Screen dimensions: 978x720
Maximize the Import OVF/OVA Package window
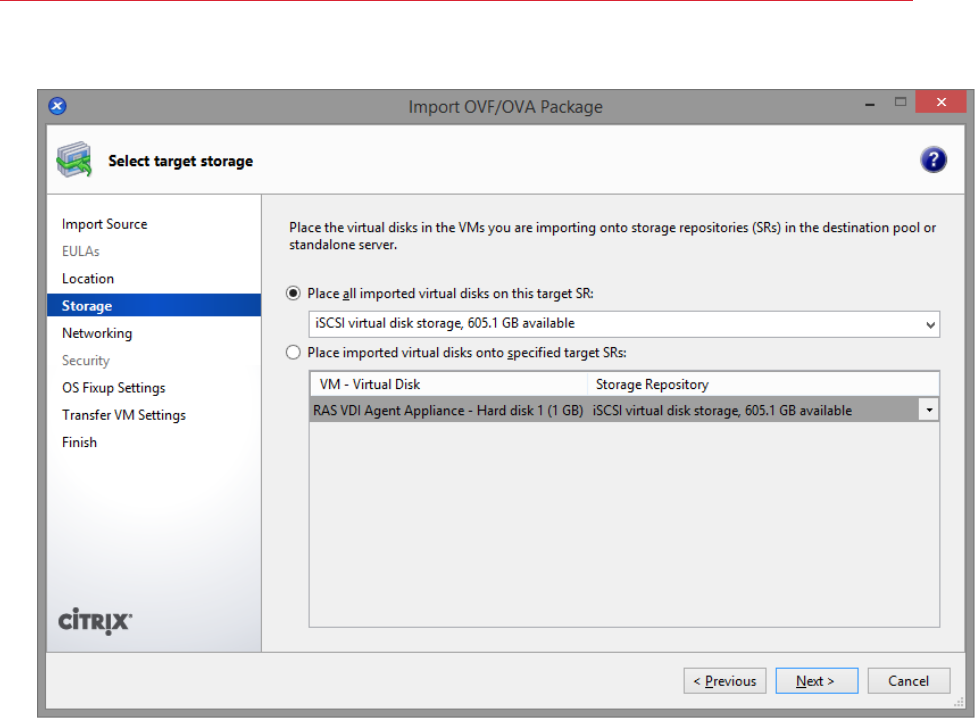[x=900, y=102]
